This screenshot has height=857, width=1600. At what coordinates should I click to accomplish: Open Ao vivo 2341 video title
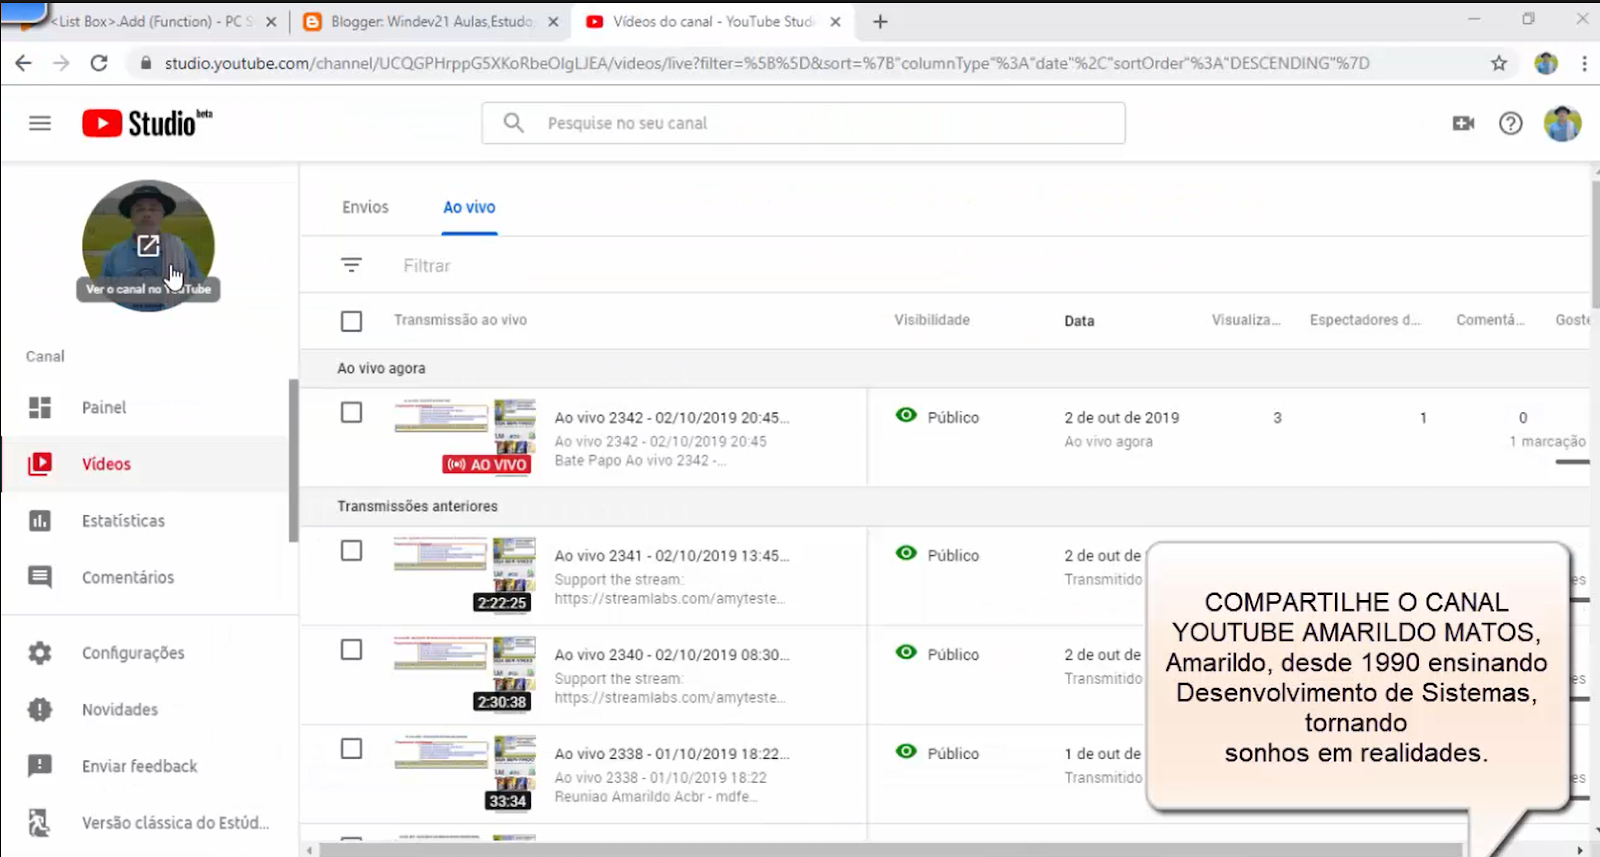[671, 555]
